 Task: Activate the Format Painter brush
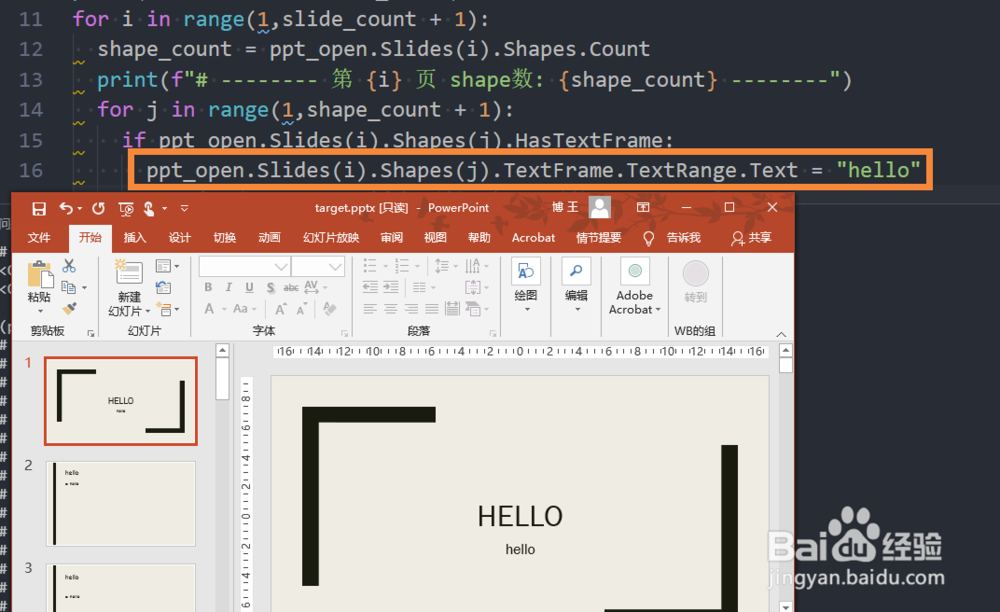click(x=69, y=309)
